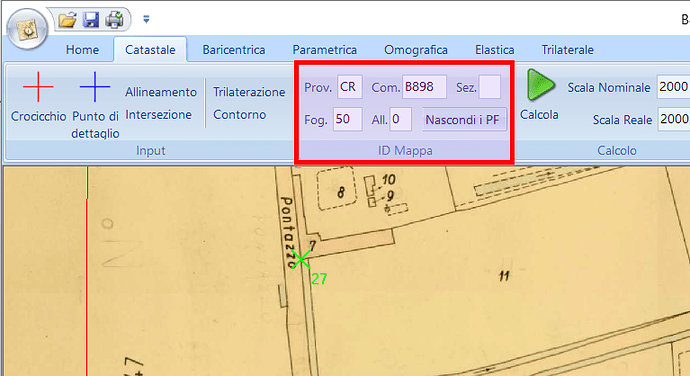Screen dimensions: 690x376
Task: Go to the Trilaterale tab
Action: tap(567, 50)
